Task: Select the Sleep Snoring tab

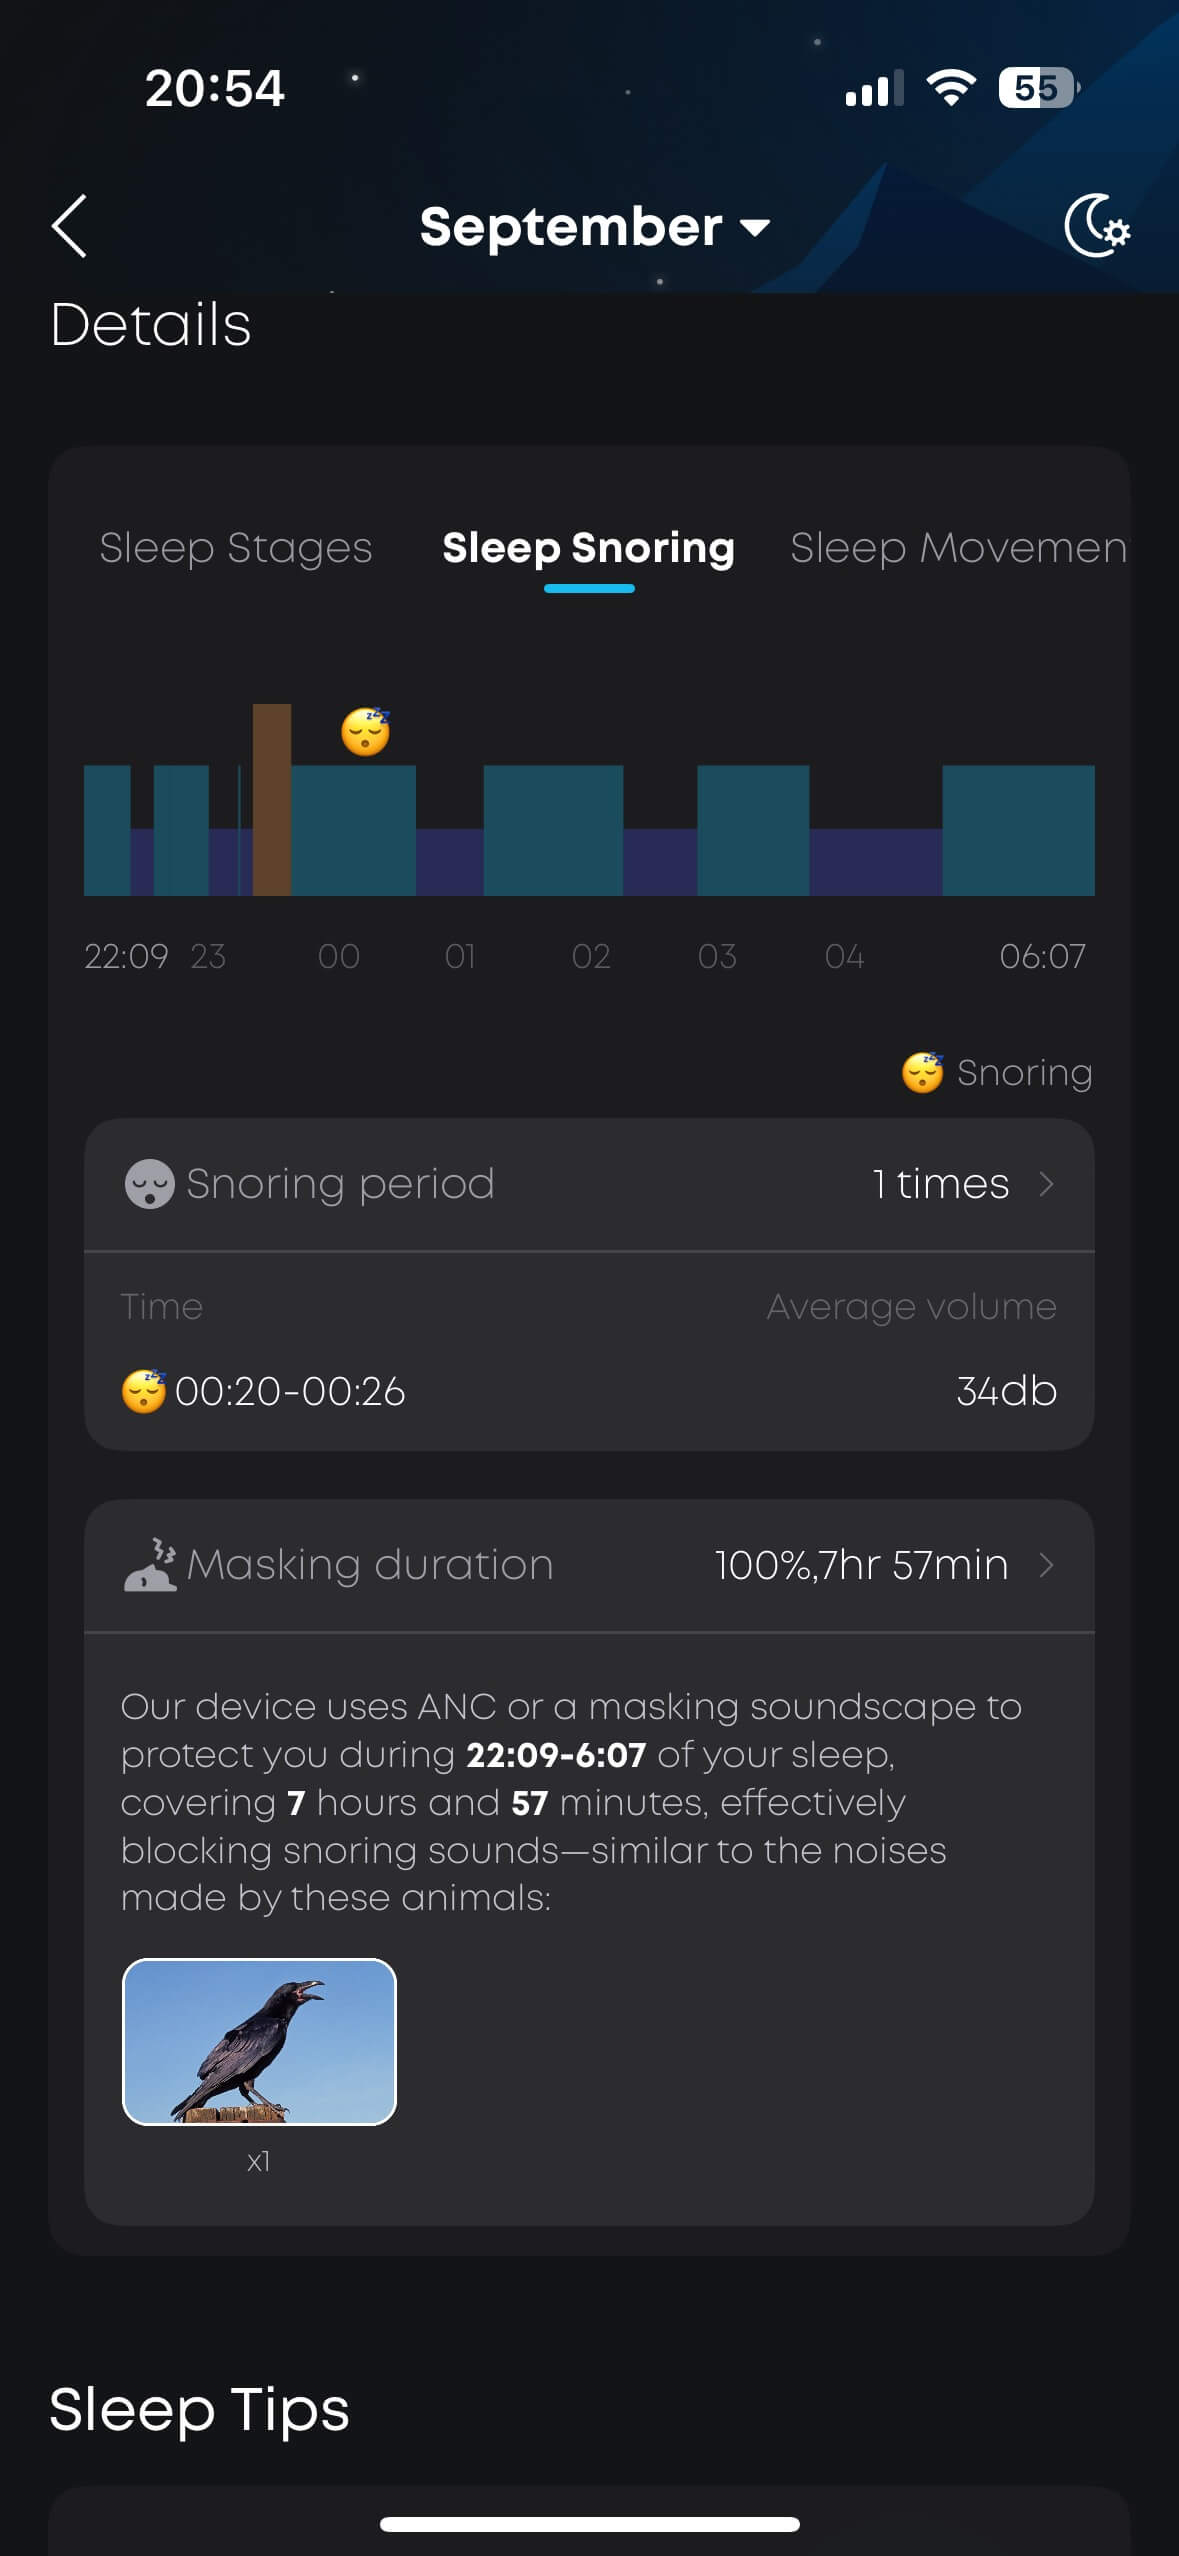Action: tap(588, 548)
